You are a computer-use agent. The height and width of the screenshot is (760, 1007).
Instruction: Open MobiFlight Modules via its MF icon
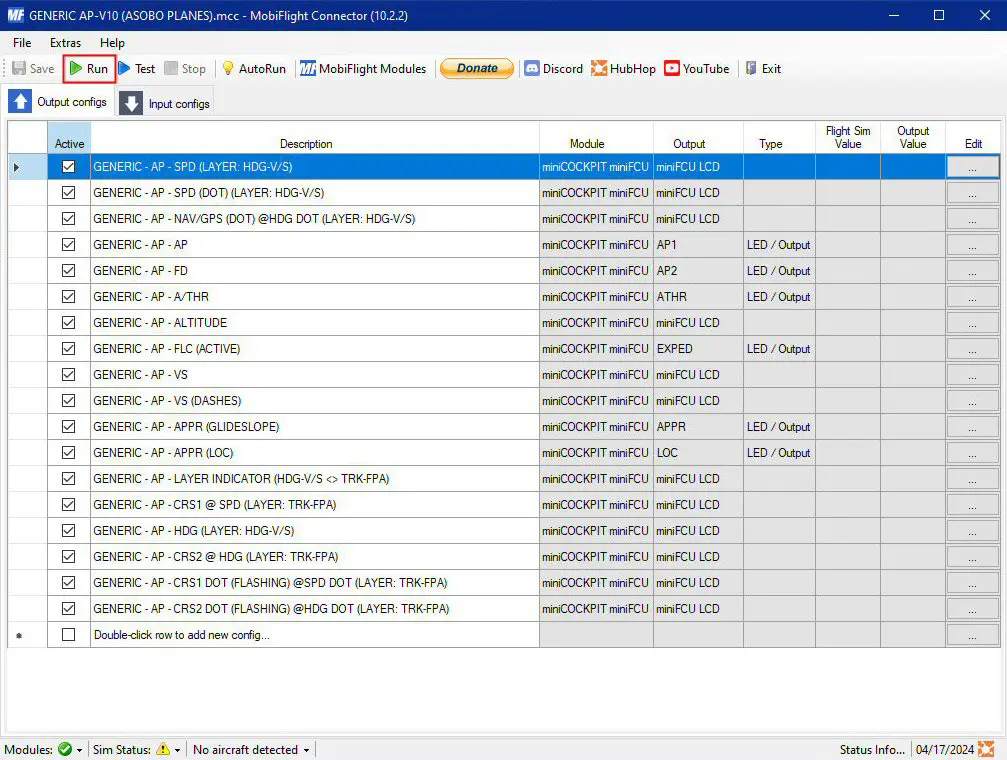click(308, 68)
